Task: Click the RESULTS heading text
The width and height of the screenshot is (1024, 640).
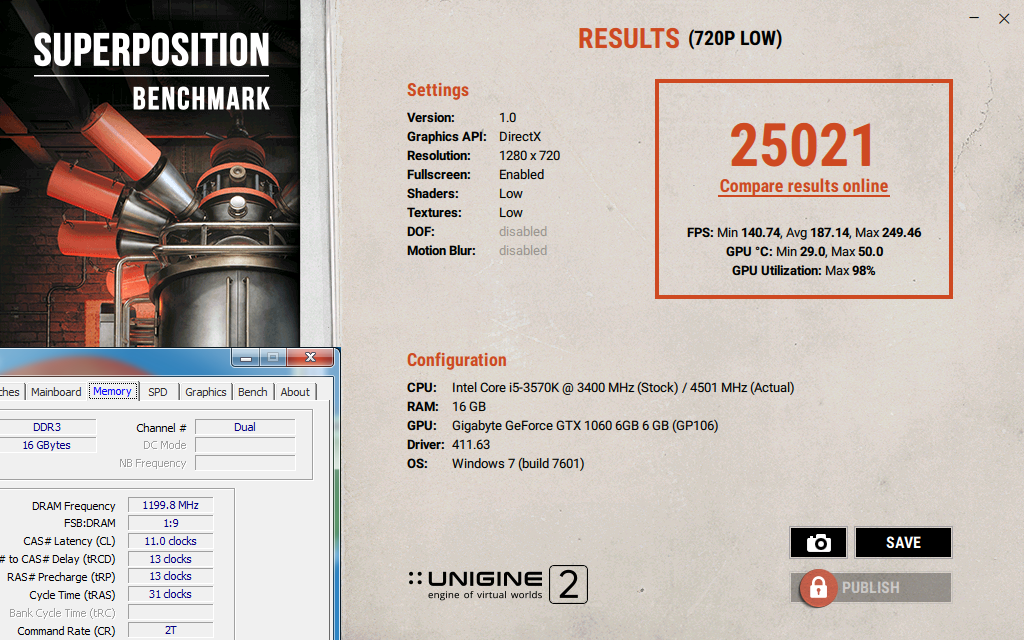Action: click(x=628, y=39)
